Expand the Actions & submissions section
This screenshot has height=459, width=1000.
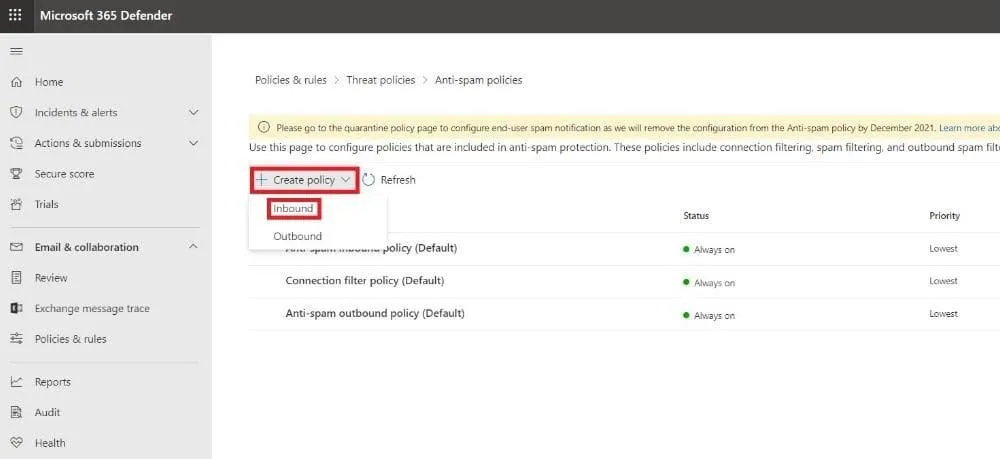point(193,143)
